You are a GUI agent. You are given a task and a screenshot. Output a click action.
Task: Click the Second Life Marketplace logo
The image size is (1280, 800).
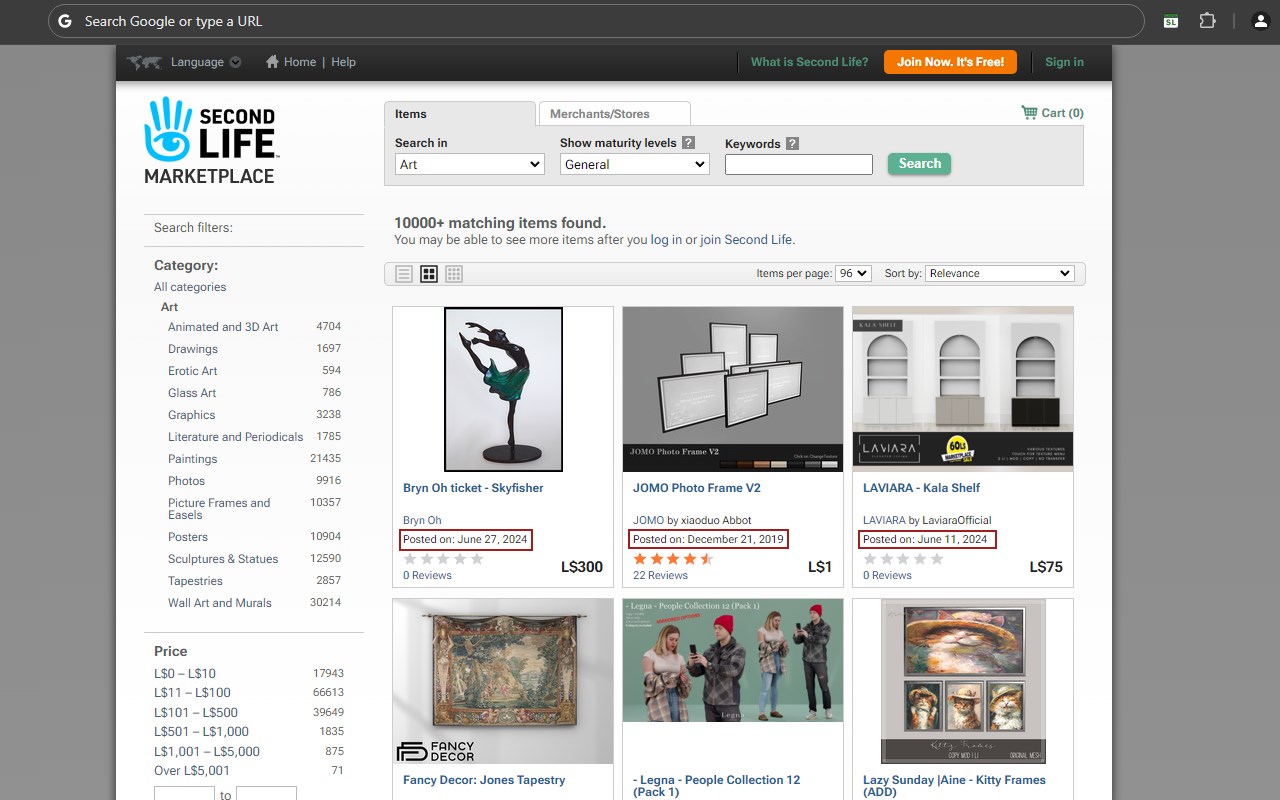(x=210, y=141)
